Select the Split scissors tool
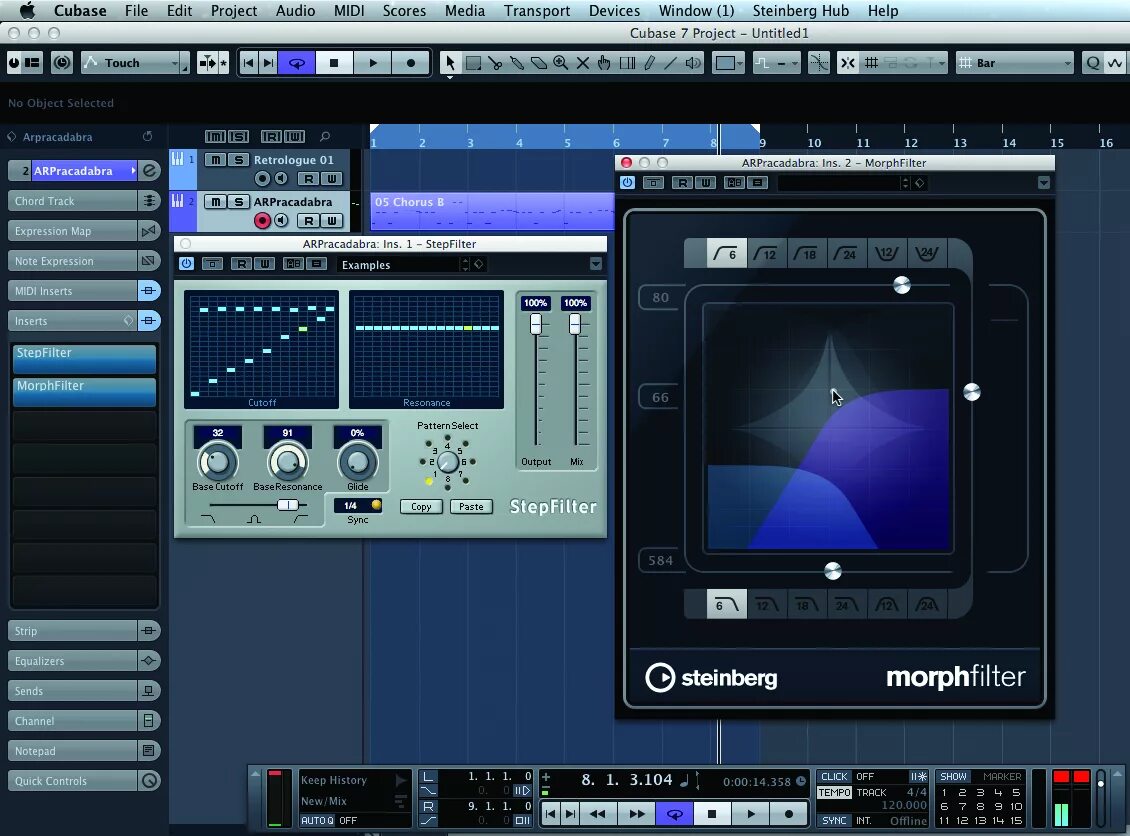 pyautogui.click(x=495, y=63)
